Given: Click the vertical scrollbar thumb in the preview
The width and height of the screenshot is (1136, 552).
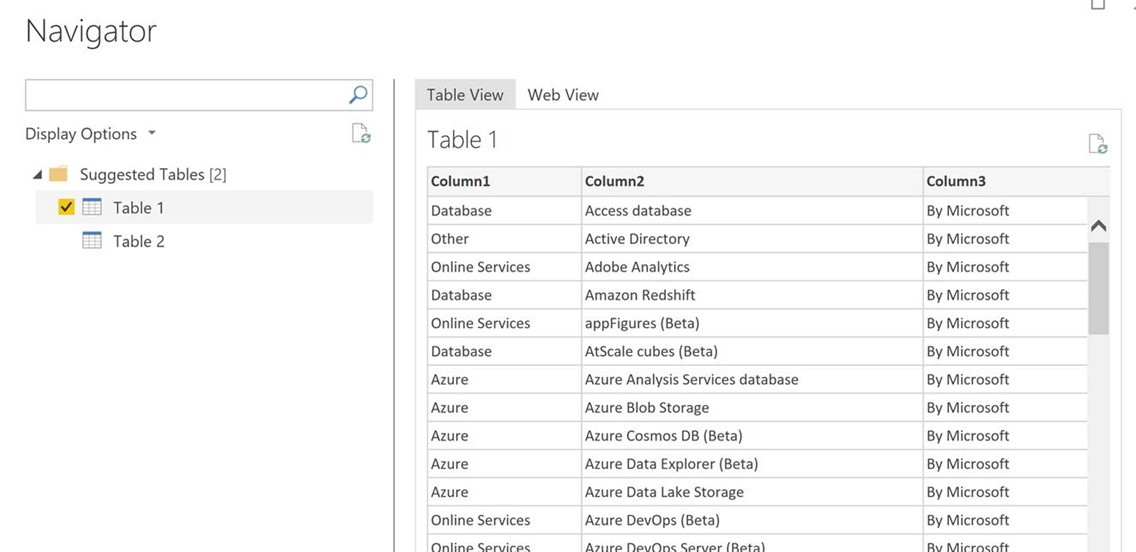Looking at the screenshot, I should [x=1098, y=288].
